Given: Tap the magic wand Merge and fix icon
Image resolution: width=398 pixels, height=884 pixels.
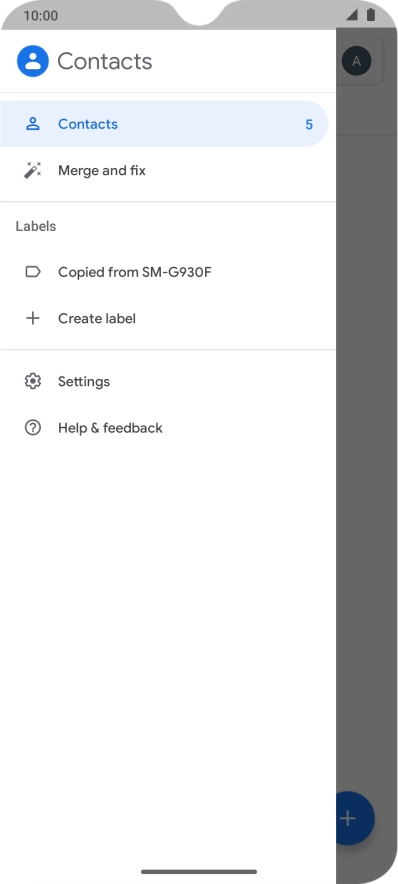Looking at the screenshot, I should click(33, 170).
